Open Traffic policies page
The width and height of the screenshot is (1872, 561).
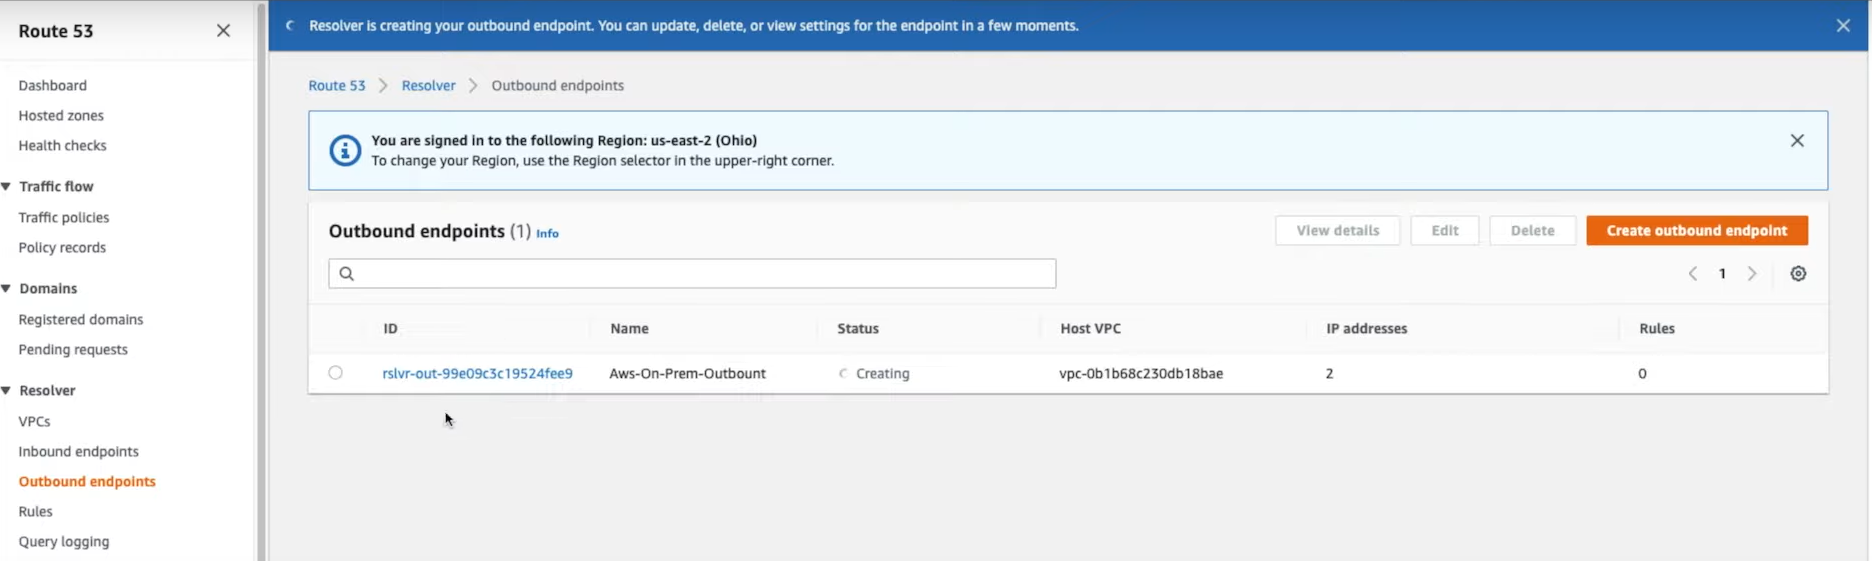click(x=64, y=218)
